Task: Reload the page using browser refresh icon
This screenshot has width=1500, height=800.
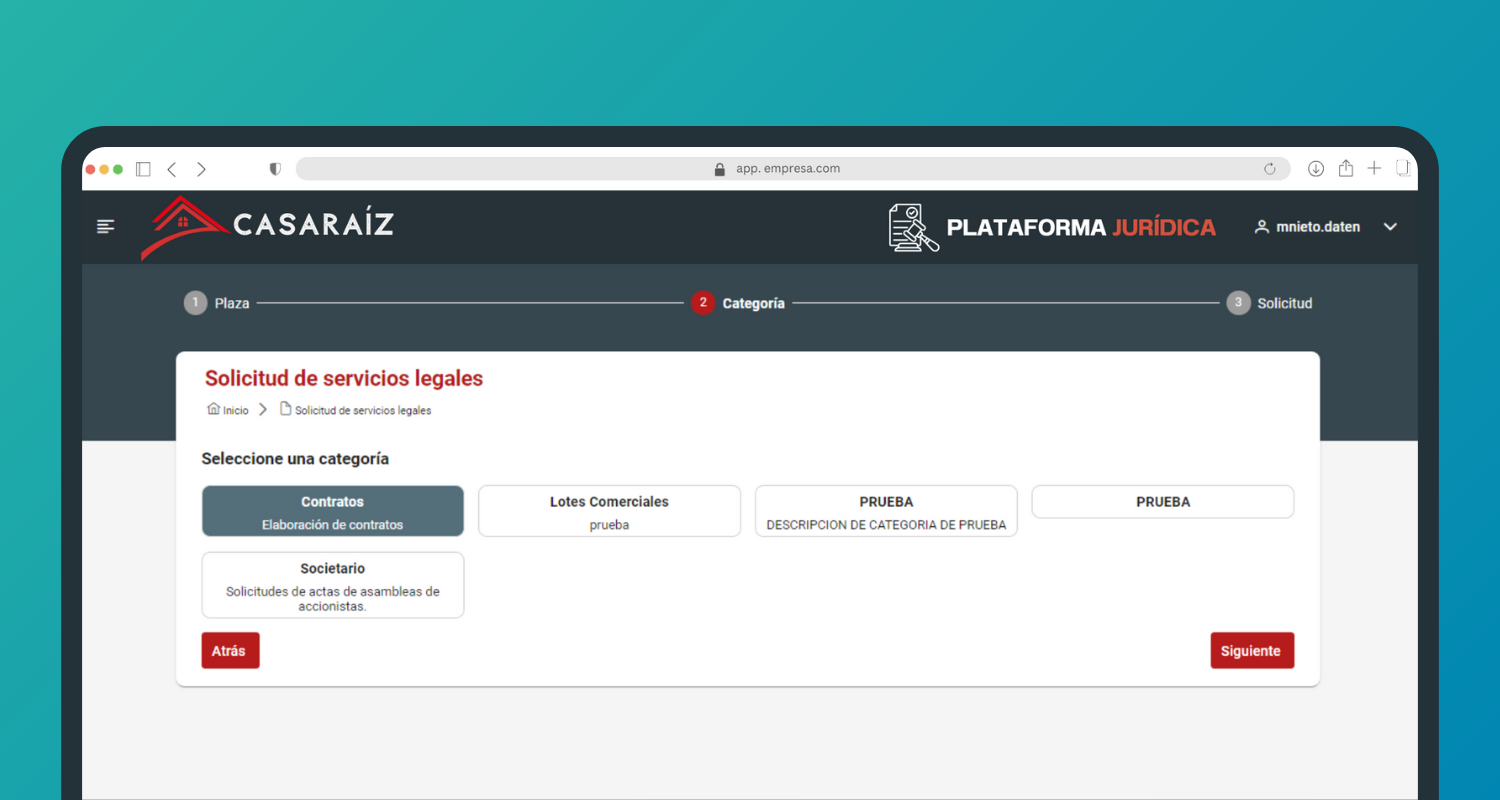Action: pos(1270,169)
